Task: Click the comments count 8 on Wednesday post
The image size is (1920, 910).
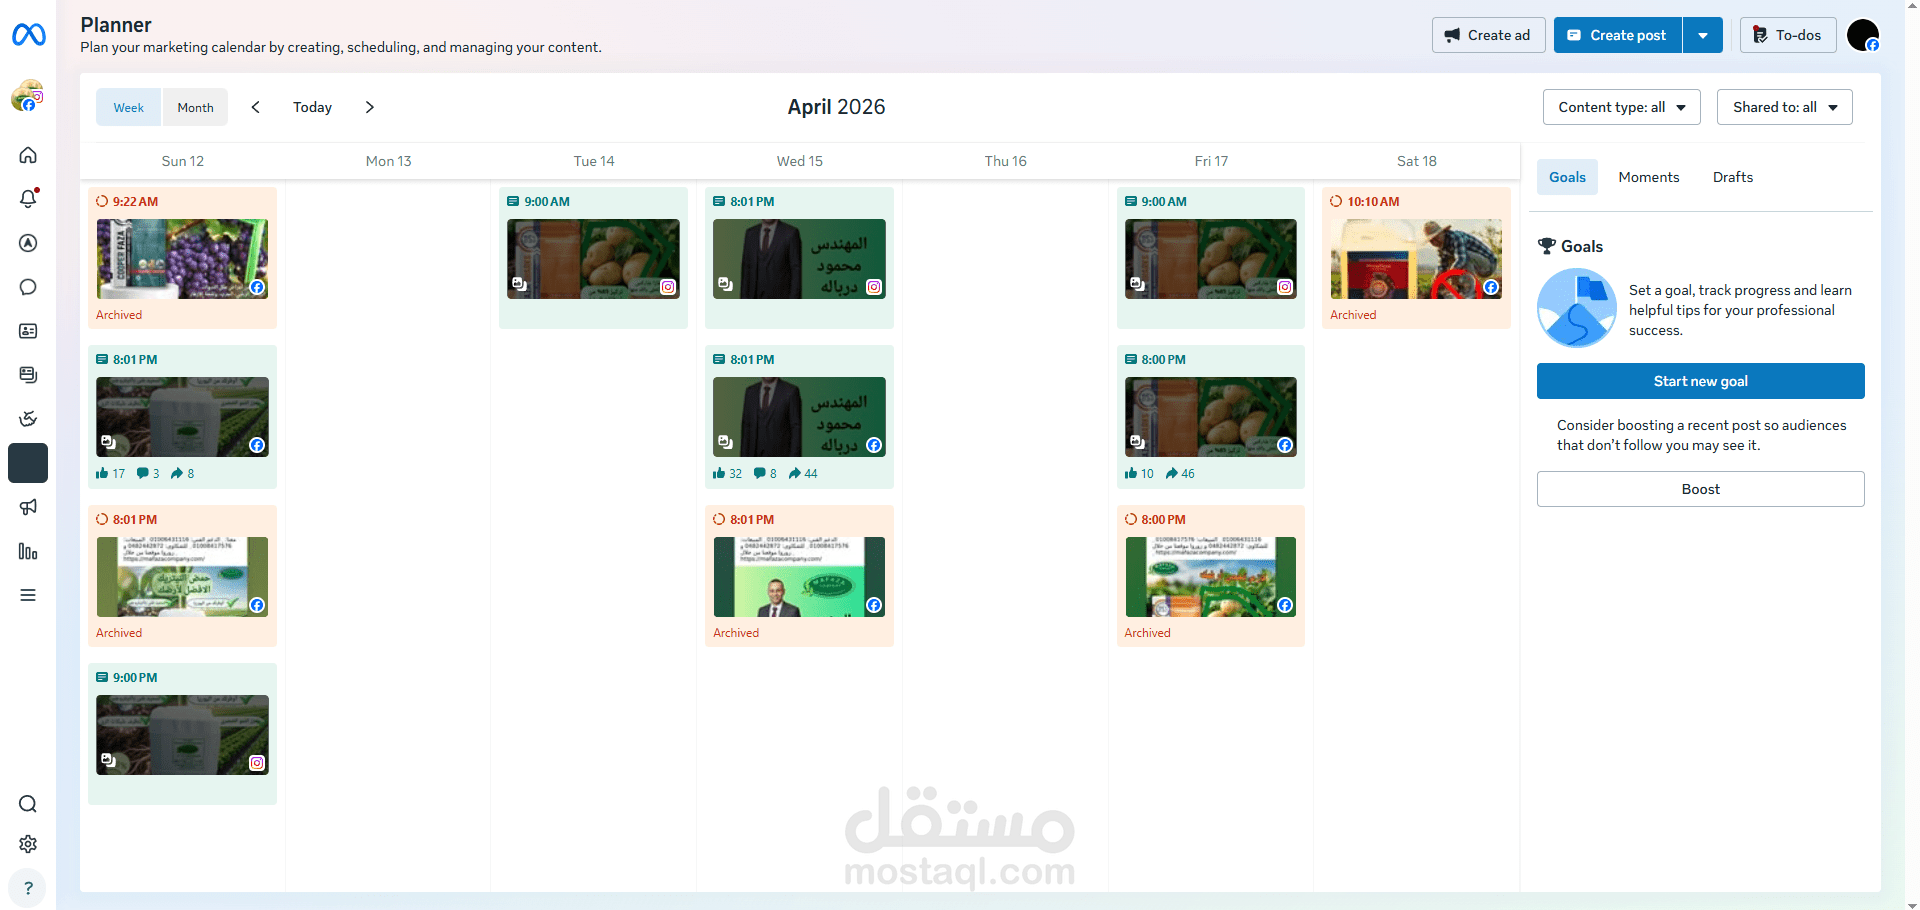Action: tap(765, 474)
